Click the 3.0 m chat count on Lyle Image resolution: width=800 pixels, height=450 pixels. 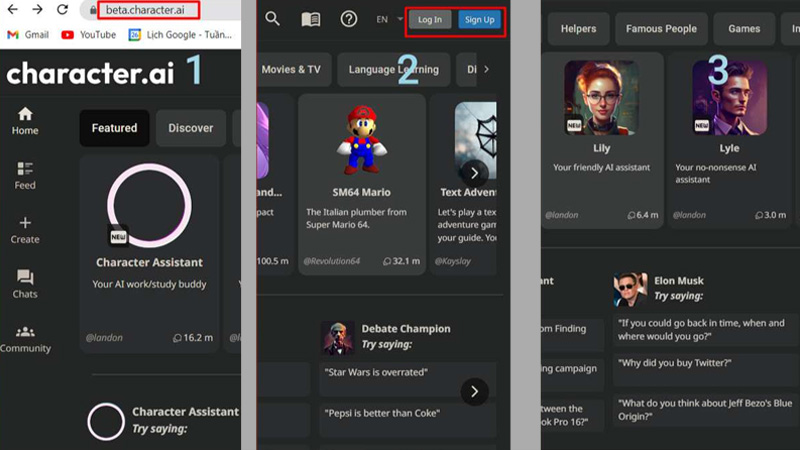[770, 215]
